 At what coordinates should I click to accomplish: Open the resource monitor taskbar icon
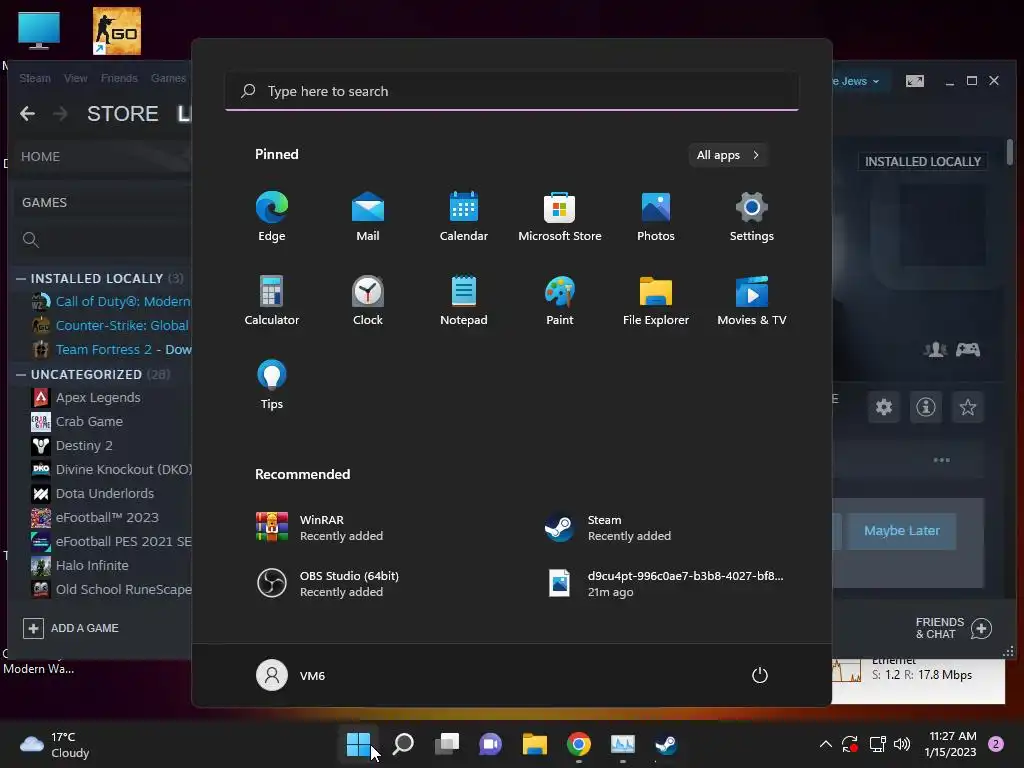[622, 744]
